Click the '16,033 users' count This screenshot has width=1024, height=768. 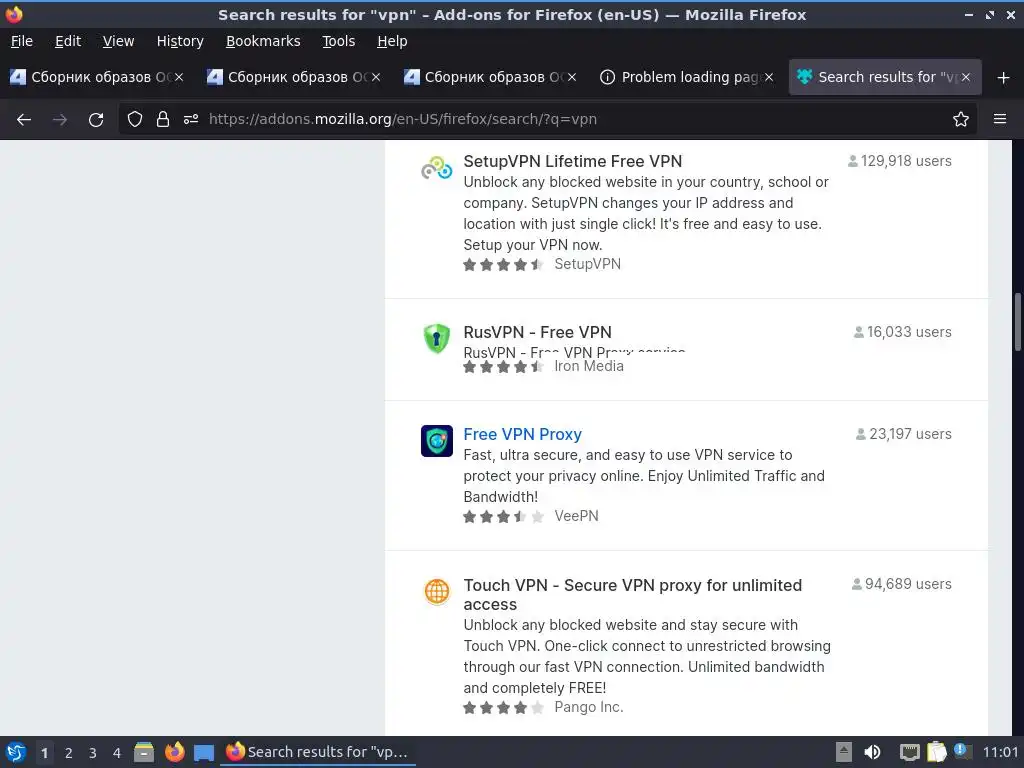pyautogui.click(x=903, y=332)
